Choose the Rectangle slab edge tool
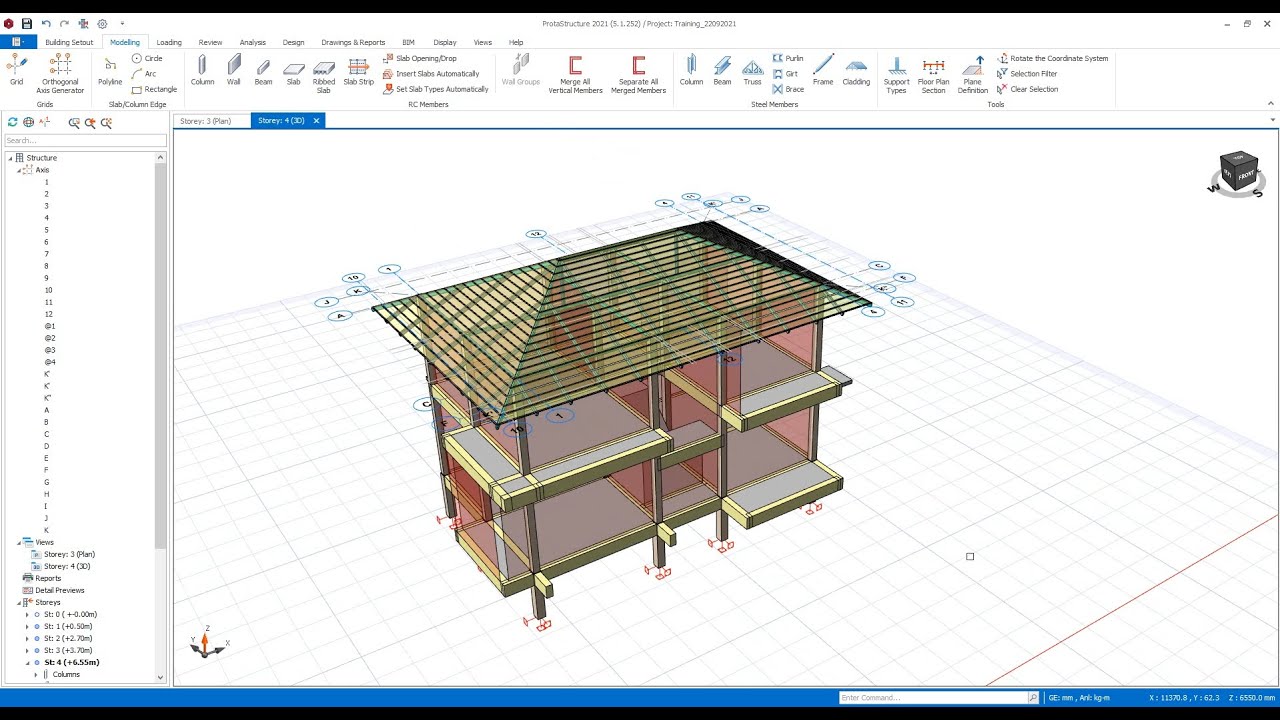The height and width of the screenshot is (720, 1280). [154, 89]
